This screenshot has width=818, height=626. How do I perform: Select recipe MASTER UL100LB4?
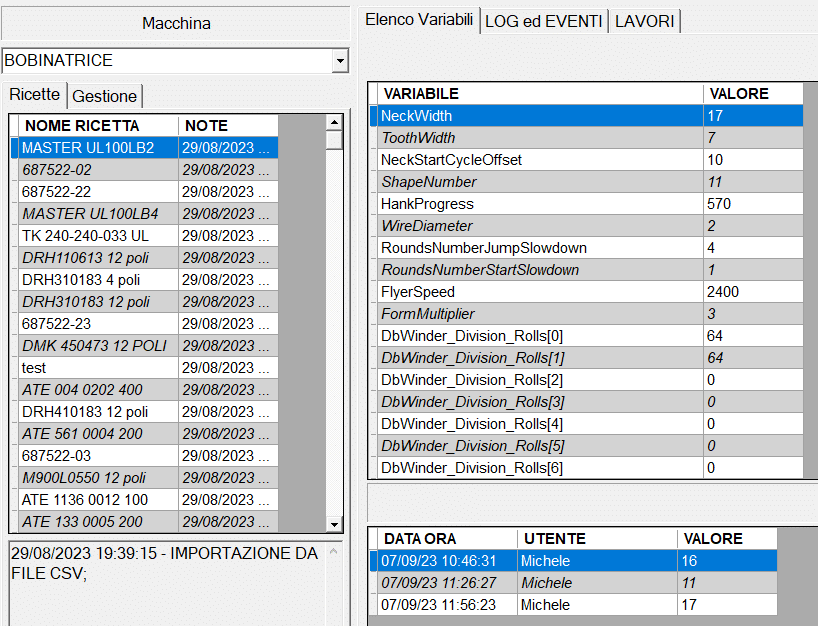[x=90, y=214]
